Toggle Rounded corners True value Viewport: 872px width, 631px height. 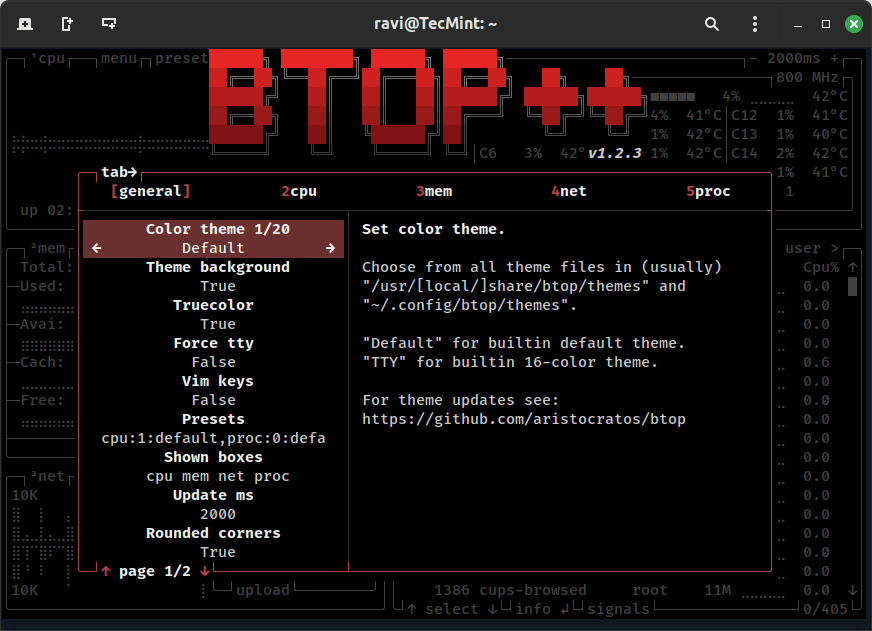(x=218, y=553)
